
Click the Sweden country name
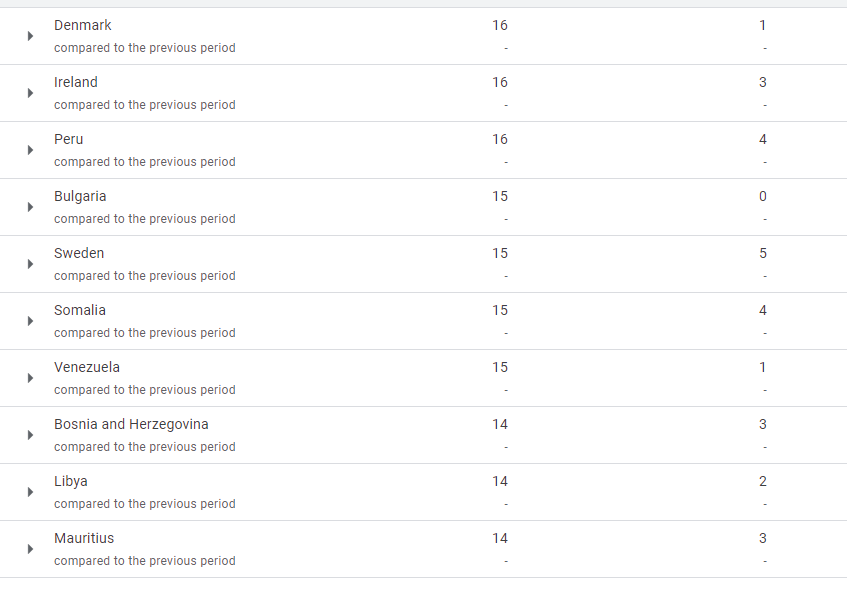(79, 253)
